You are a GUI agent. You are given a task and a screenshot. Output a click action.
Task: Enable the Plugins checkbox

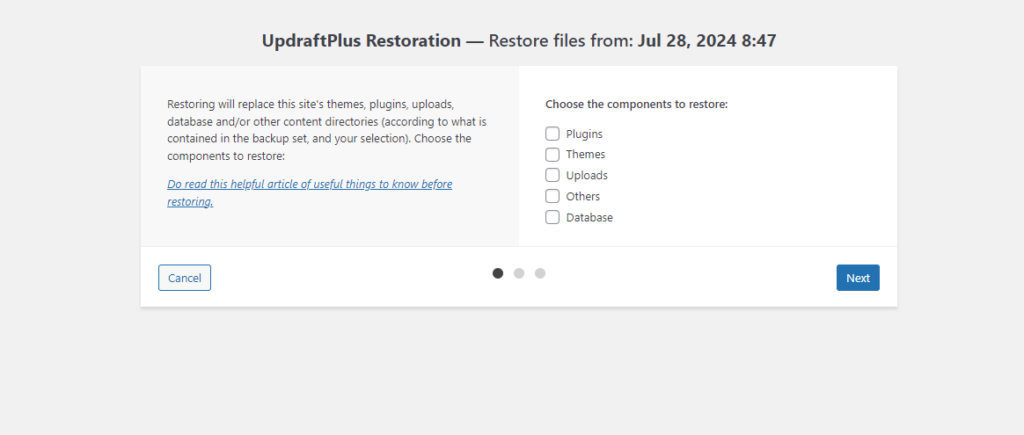tap(552, 133)
